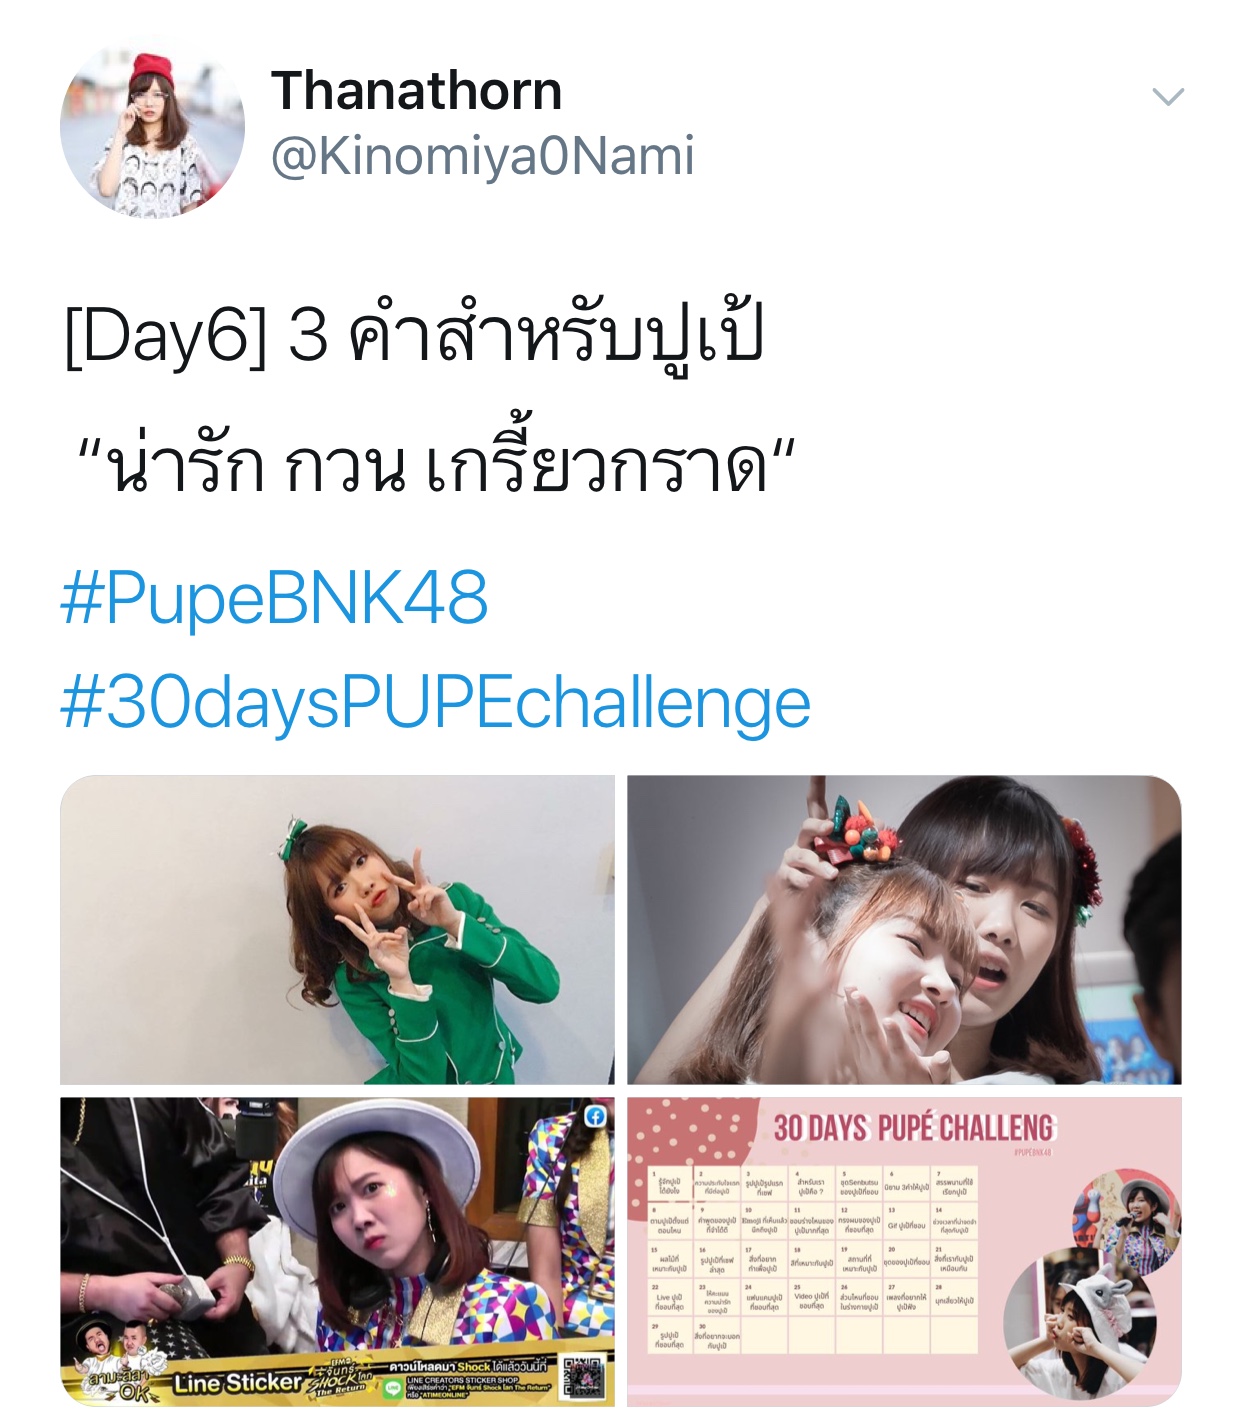The image size is (1242, 1412).
Task: Open Thanathorn's profile avatar picture
Action: click(x=152, y=126)
